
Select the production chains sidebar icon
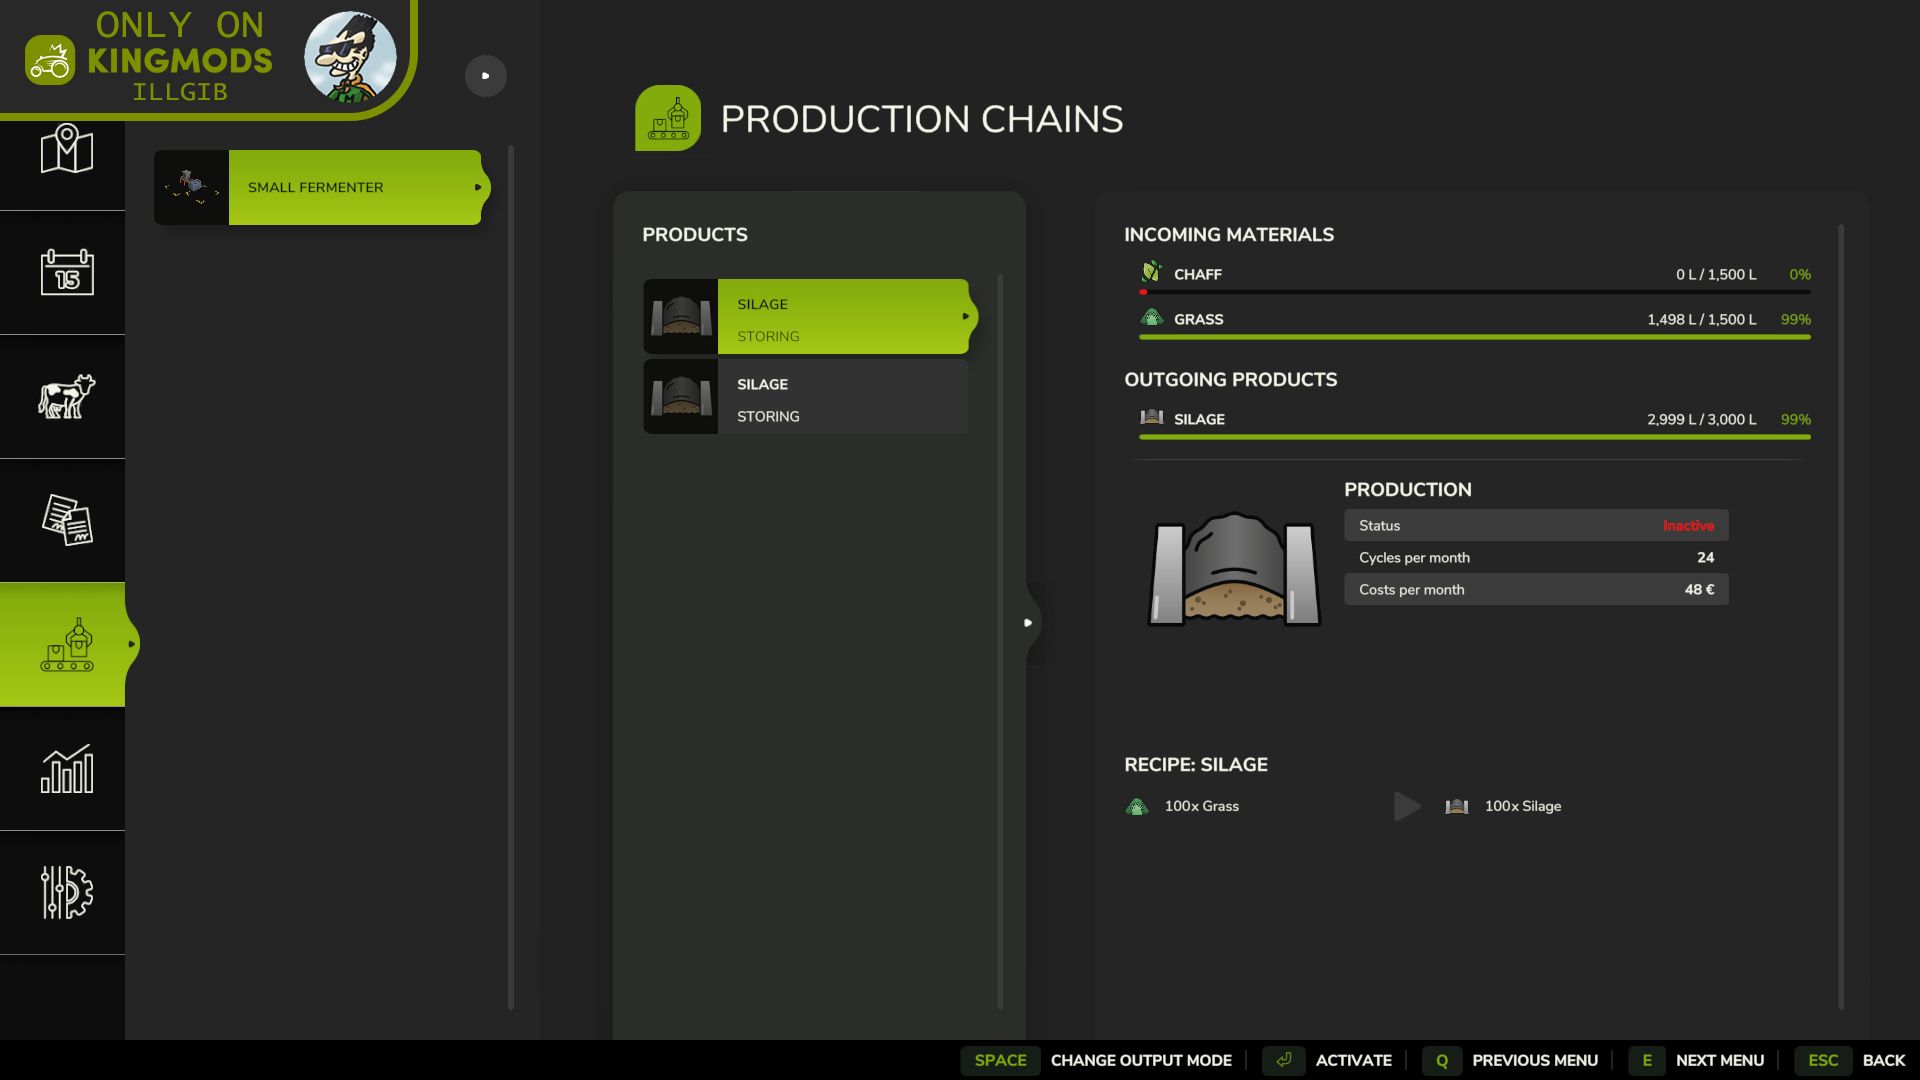pyautogui.click(x=66, y=645)
